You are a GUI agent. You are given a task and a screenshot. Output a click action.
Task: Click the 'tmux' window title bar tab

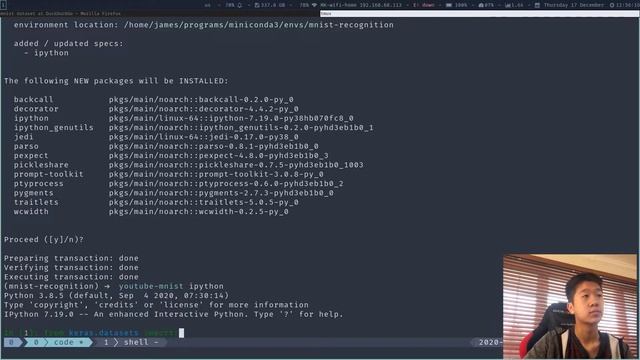(x=479, y=13)
